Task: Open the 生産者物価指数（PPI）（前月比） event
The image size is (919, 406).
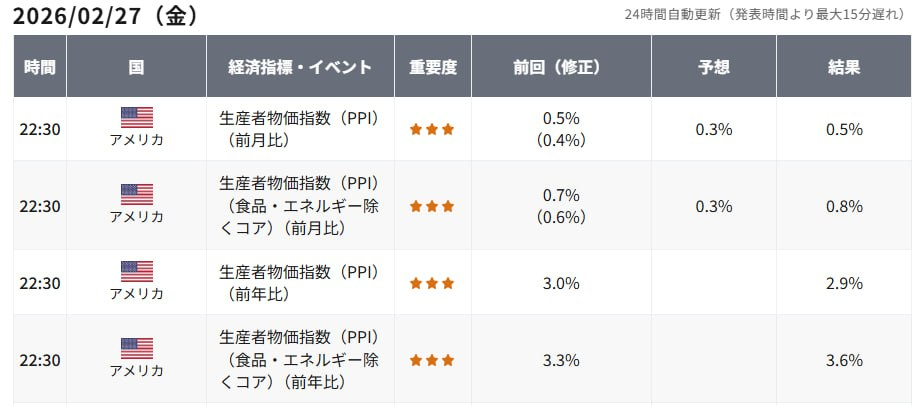Action: click(297, 130)
